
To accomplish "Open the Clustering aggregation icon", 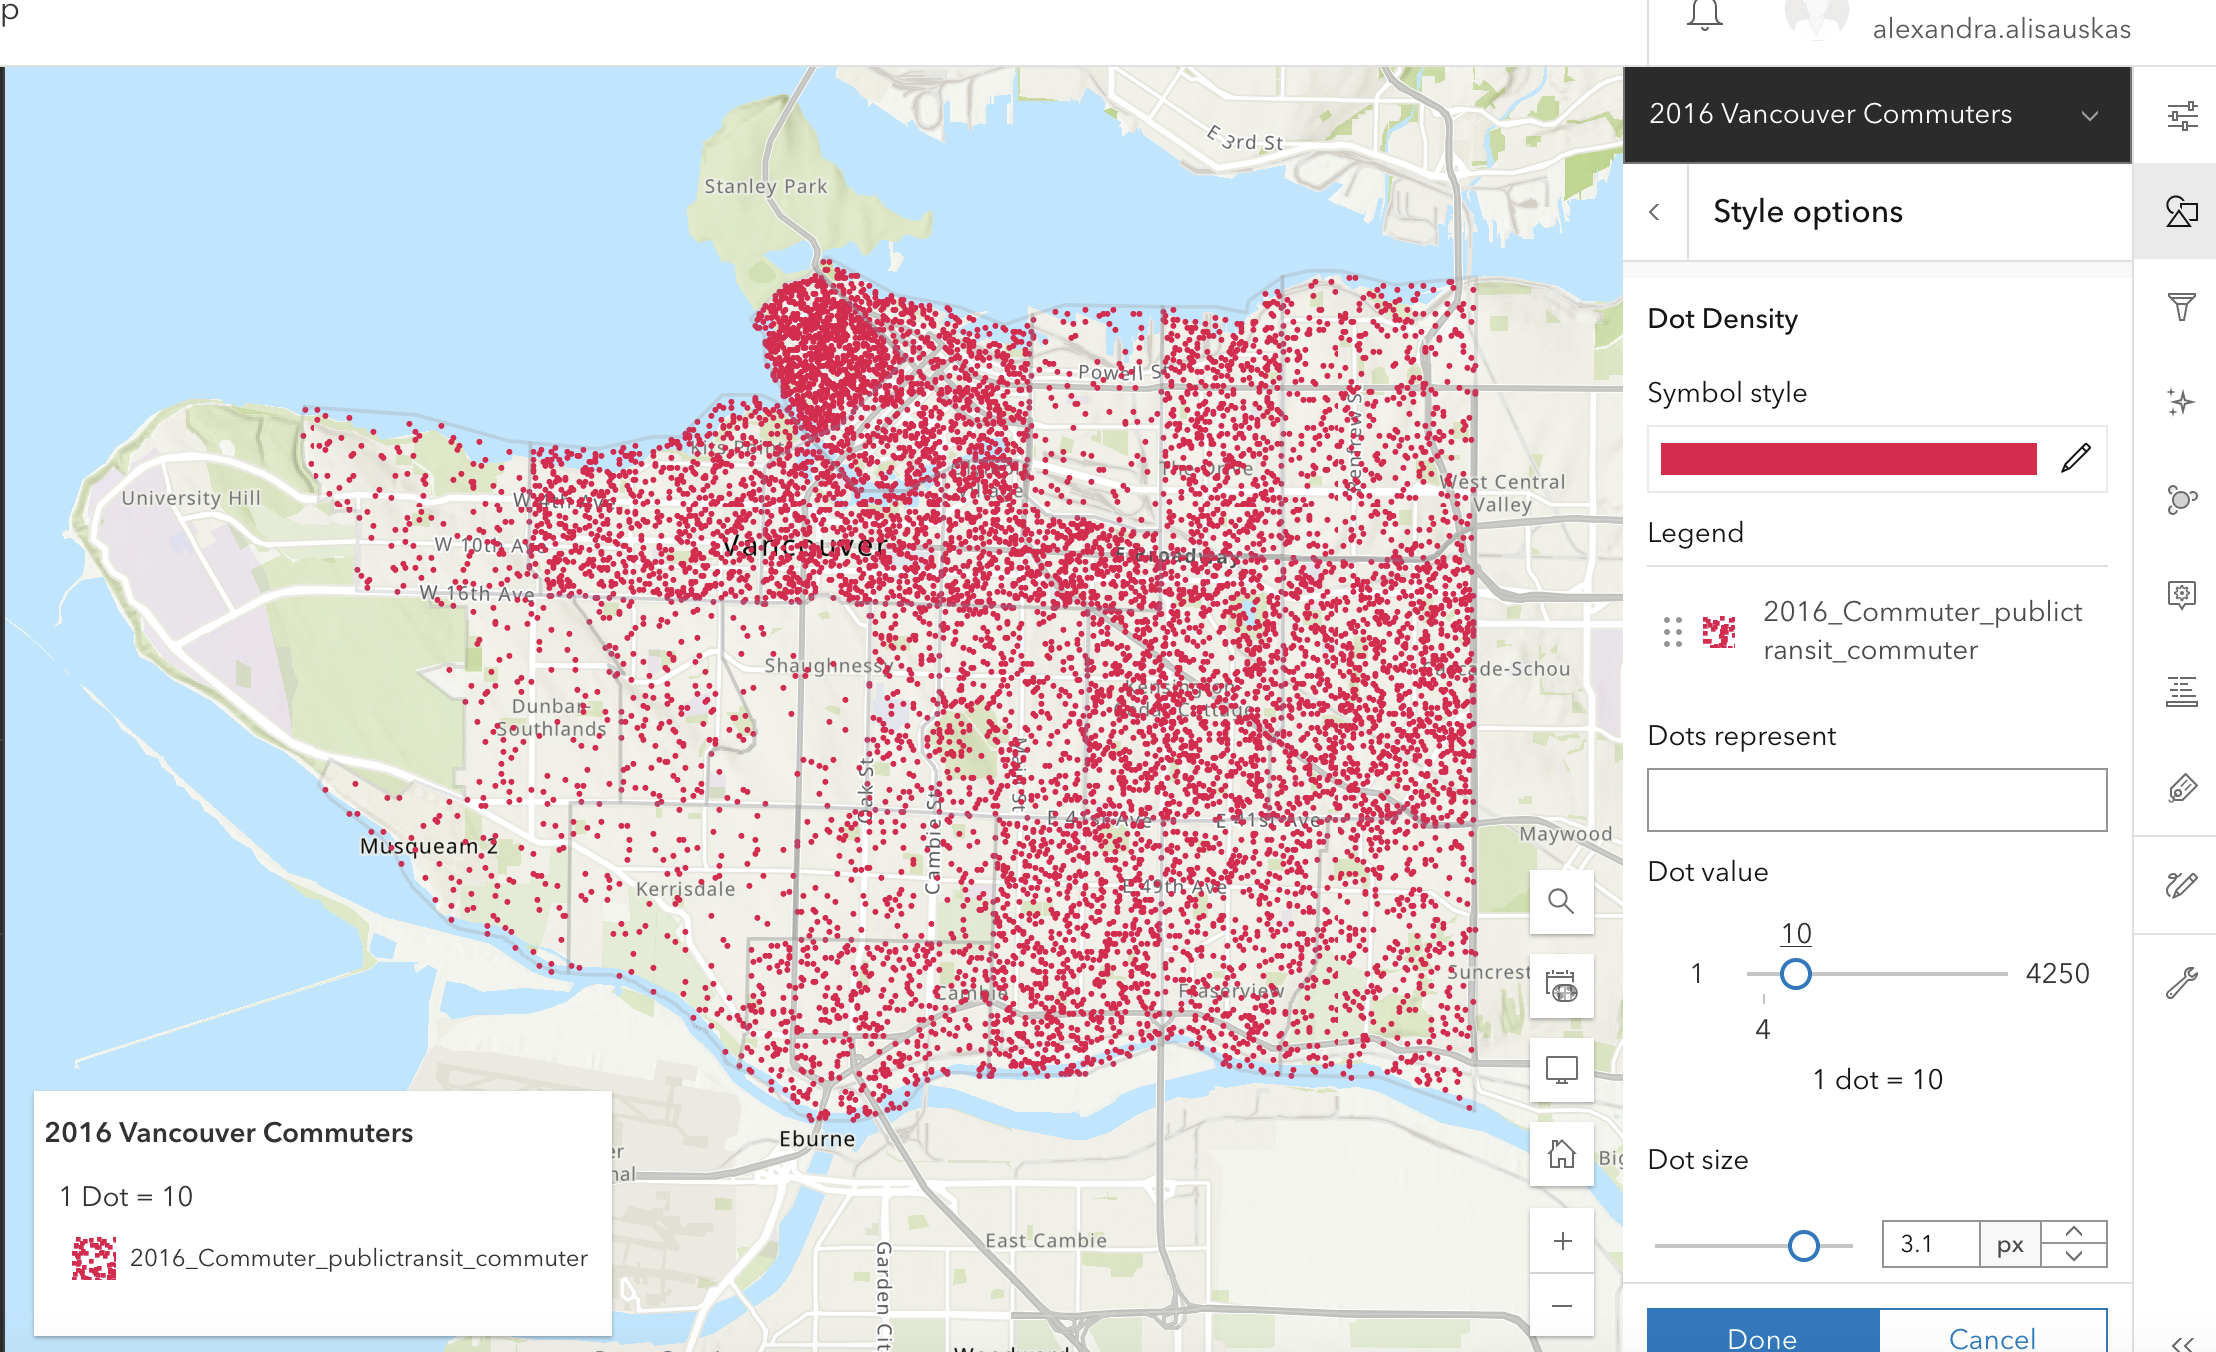I will 2182,499.
